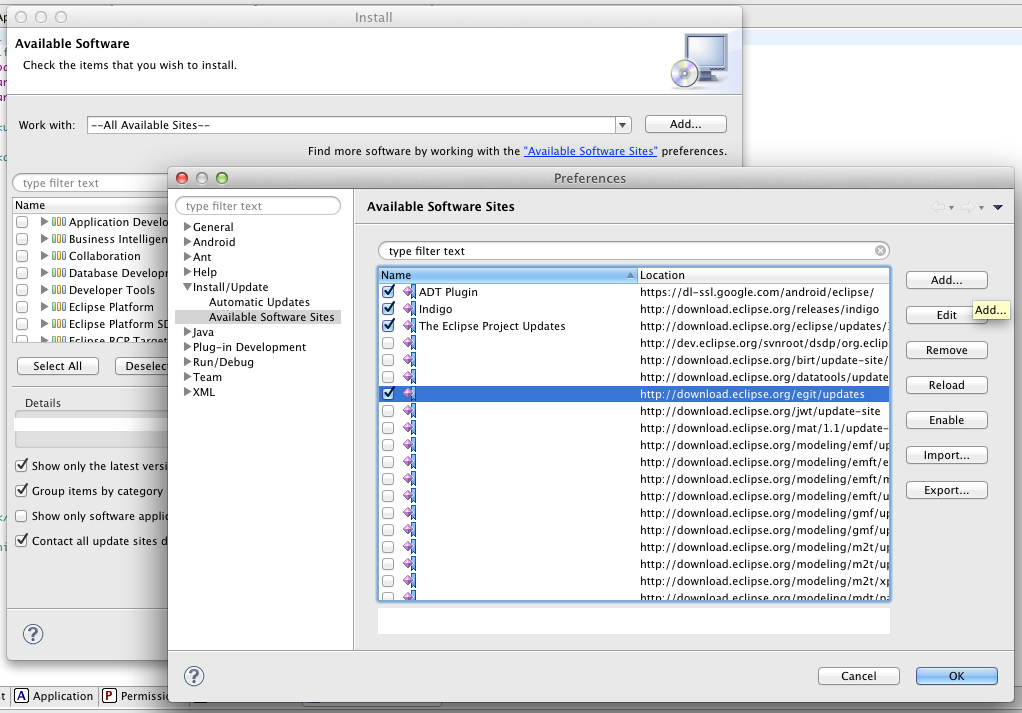Expand the Android preferences node
The height and width of the screenshot is (713, 1022).
click(187, 242)
